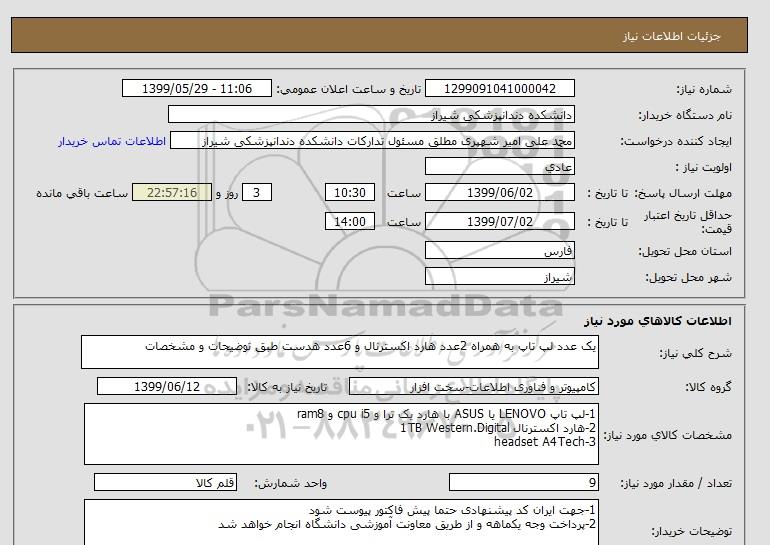Viewport: 770px width, 545px height.
Task: Click the label شرح کلی نیاز
Action: (695, 353)
